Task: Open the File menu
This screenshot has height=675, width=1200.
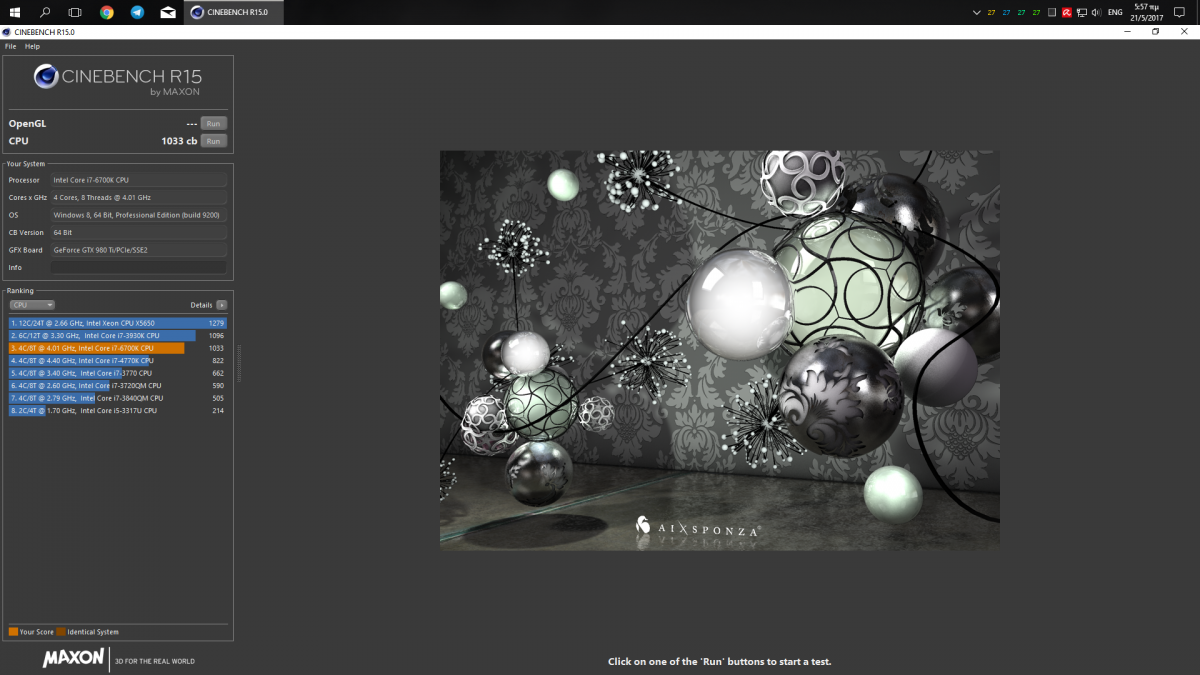Action: click(x=10, y=46)
